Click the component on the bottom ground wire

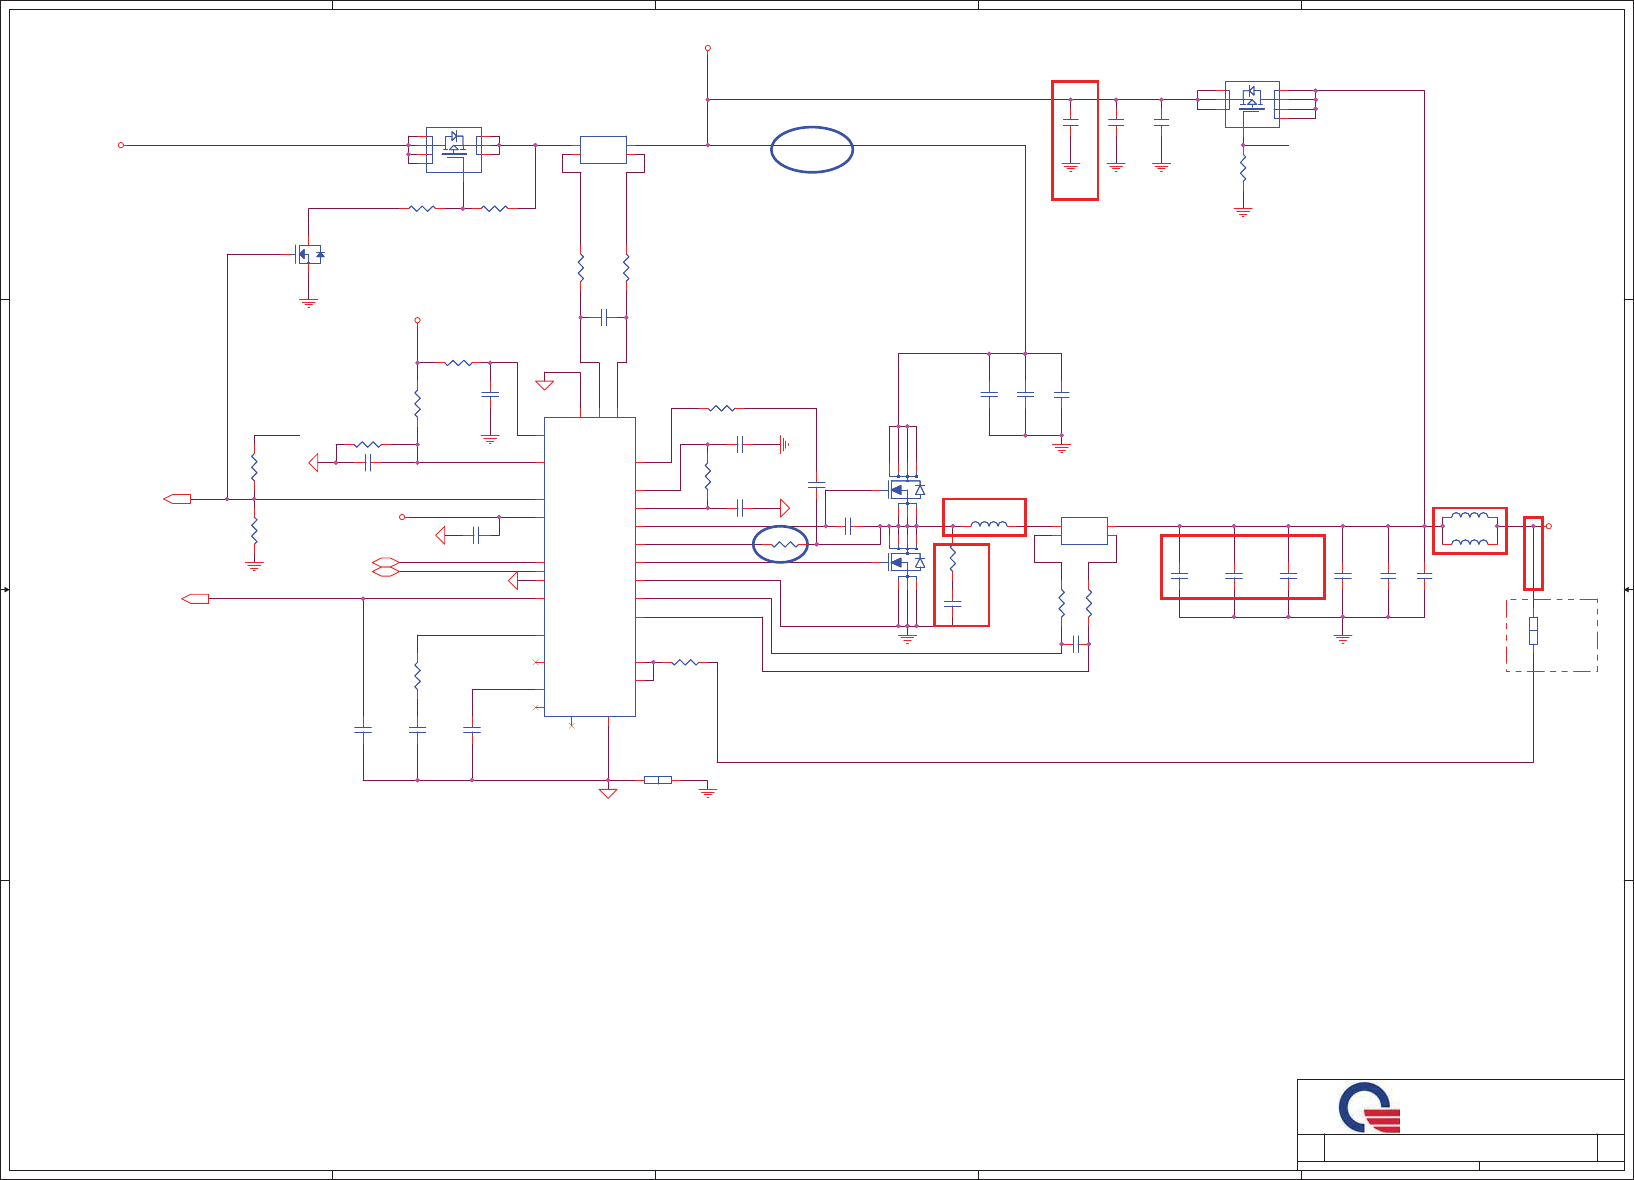pos(658,780)
